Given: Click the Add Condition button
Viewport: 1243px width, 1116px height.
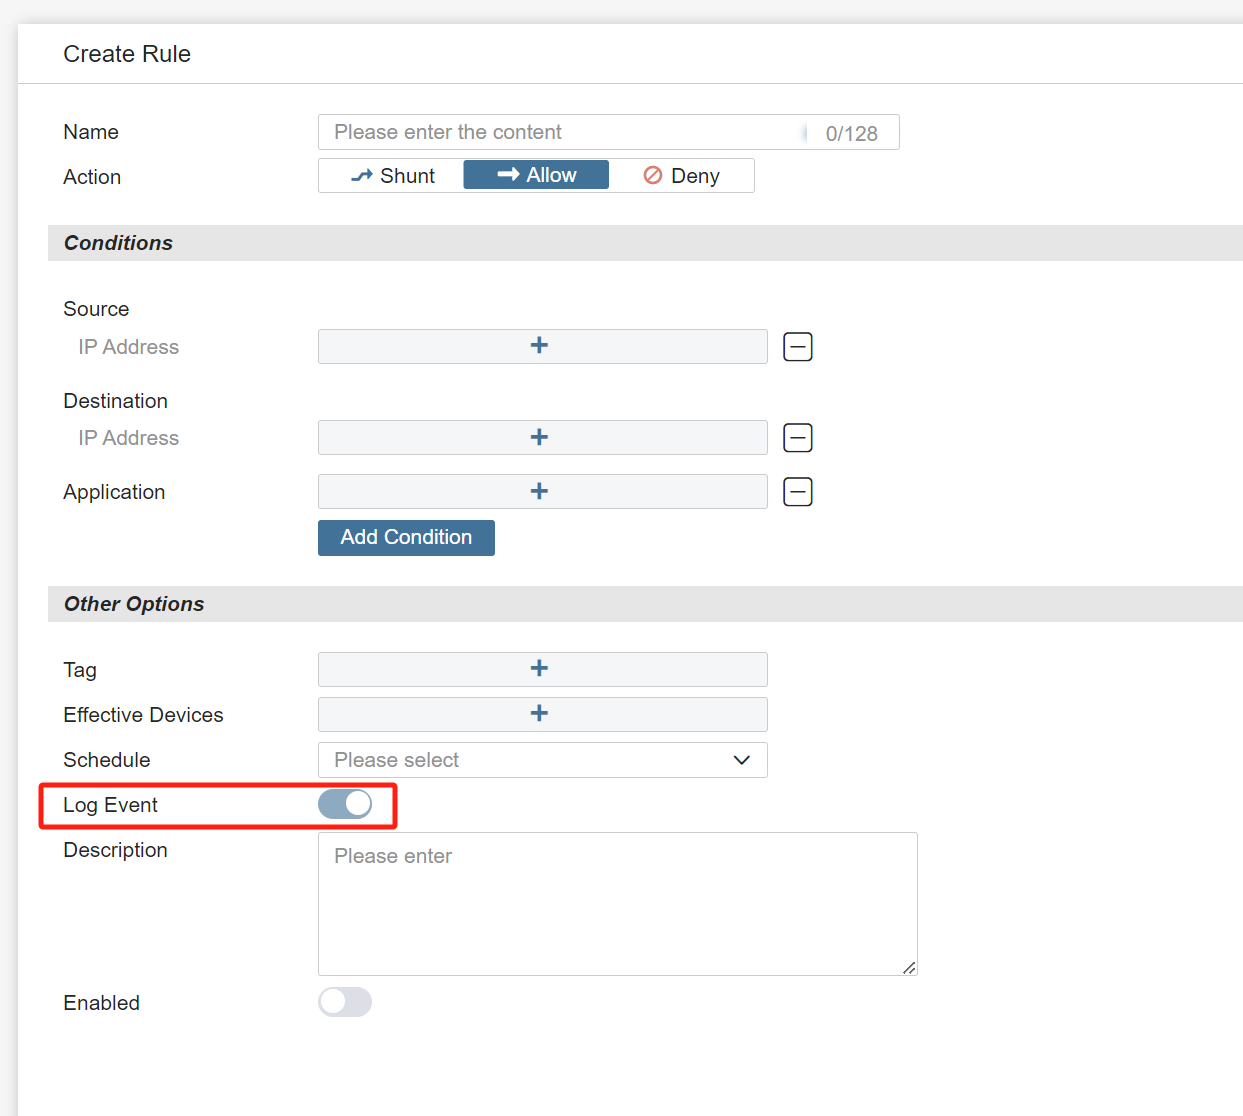Looking at the screenshot, I should 406,538.
